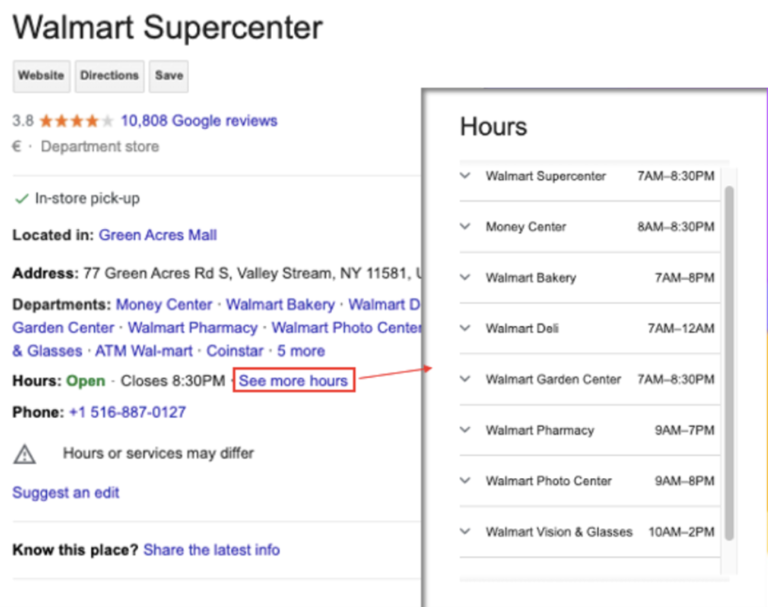This screenshot has height=607, width=768.
Task: Click the 9AM–7PM Walmart Pharmacy hours text
Action: 684,430
